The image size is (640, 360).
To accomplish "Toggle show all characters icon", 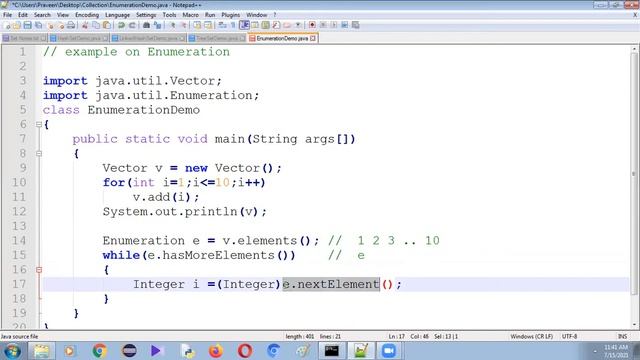I will (x=233, y=25).
